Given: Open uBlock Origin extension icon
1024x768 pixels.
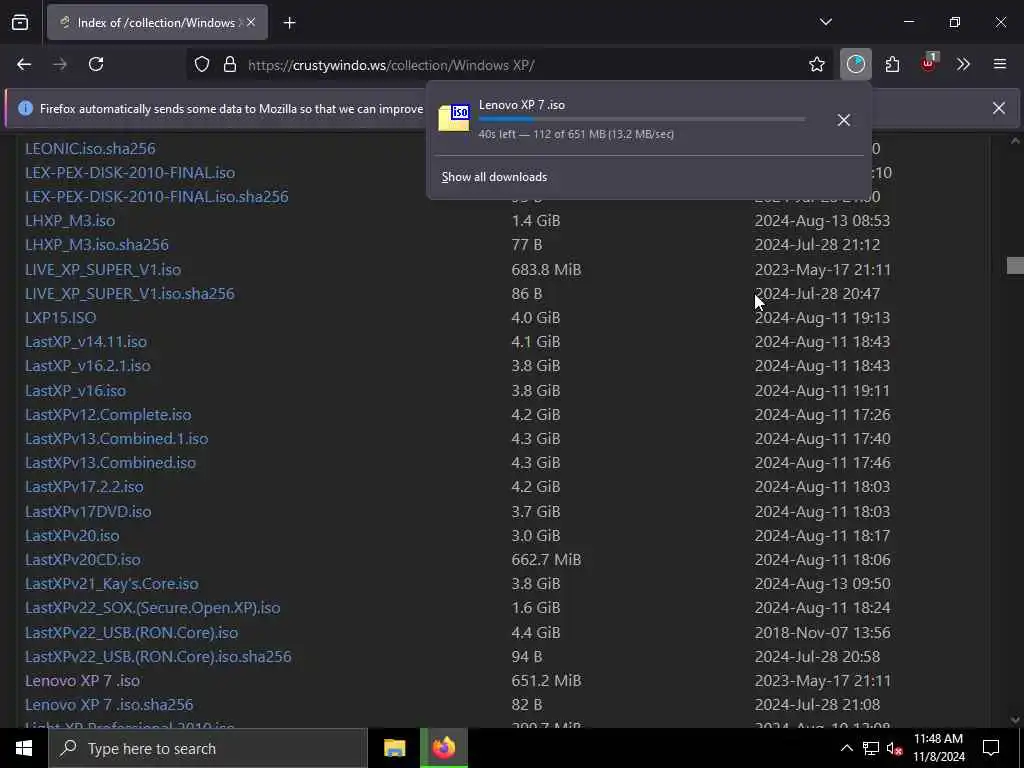Looking at the screenshot, I should click(929, 63).
